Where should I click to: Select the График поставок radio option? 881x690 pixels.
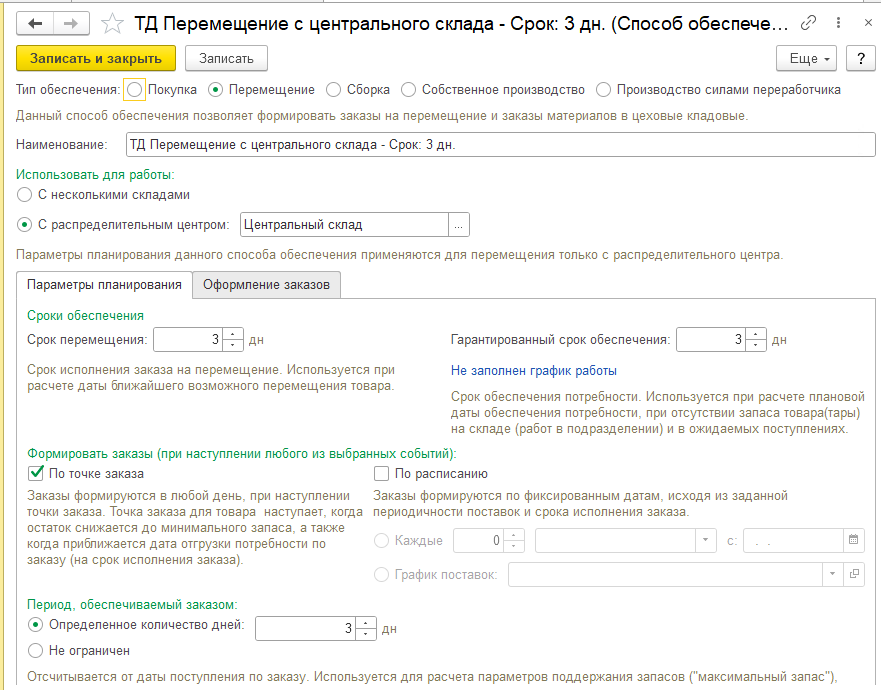point(382,575)
